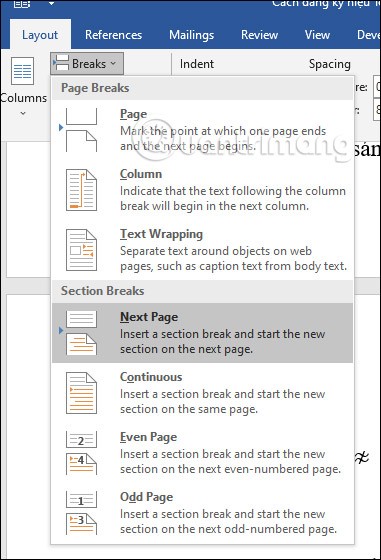The height and width of the screenshot is (560, 381).
Task: Click the quick access toolbar icon at top left
Action: point(22,4)
